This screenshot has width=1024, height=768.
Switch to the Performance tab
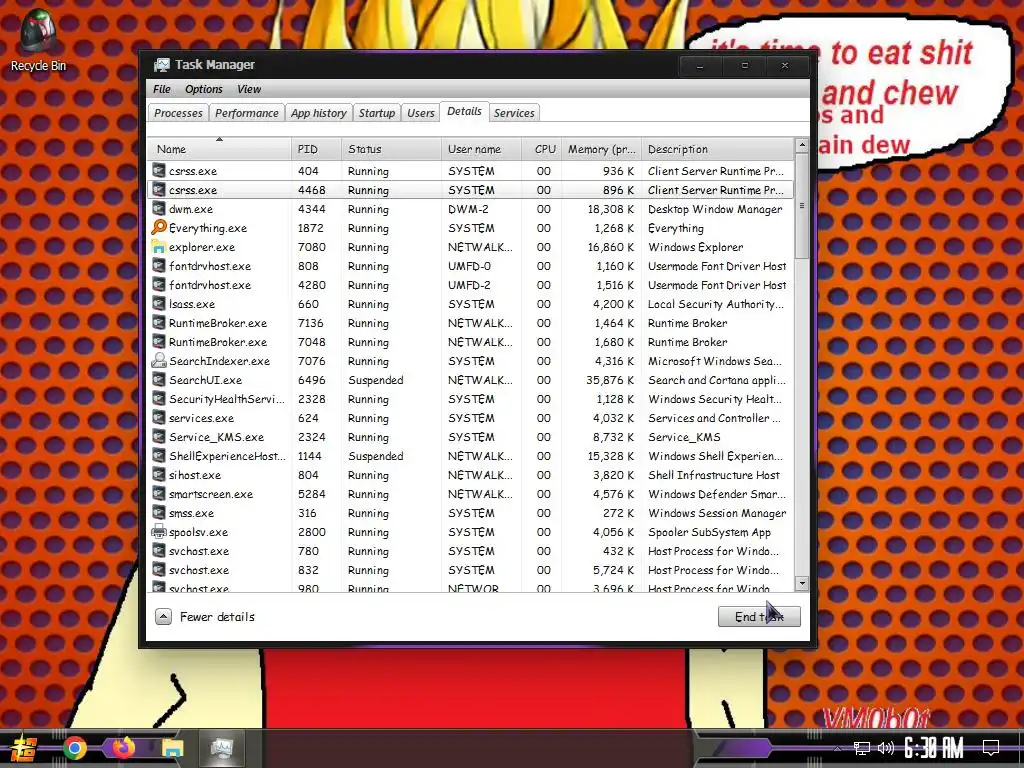[247, 113]
